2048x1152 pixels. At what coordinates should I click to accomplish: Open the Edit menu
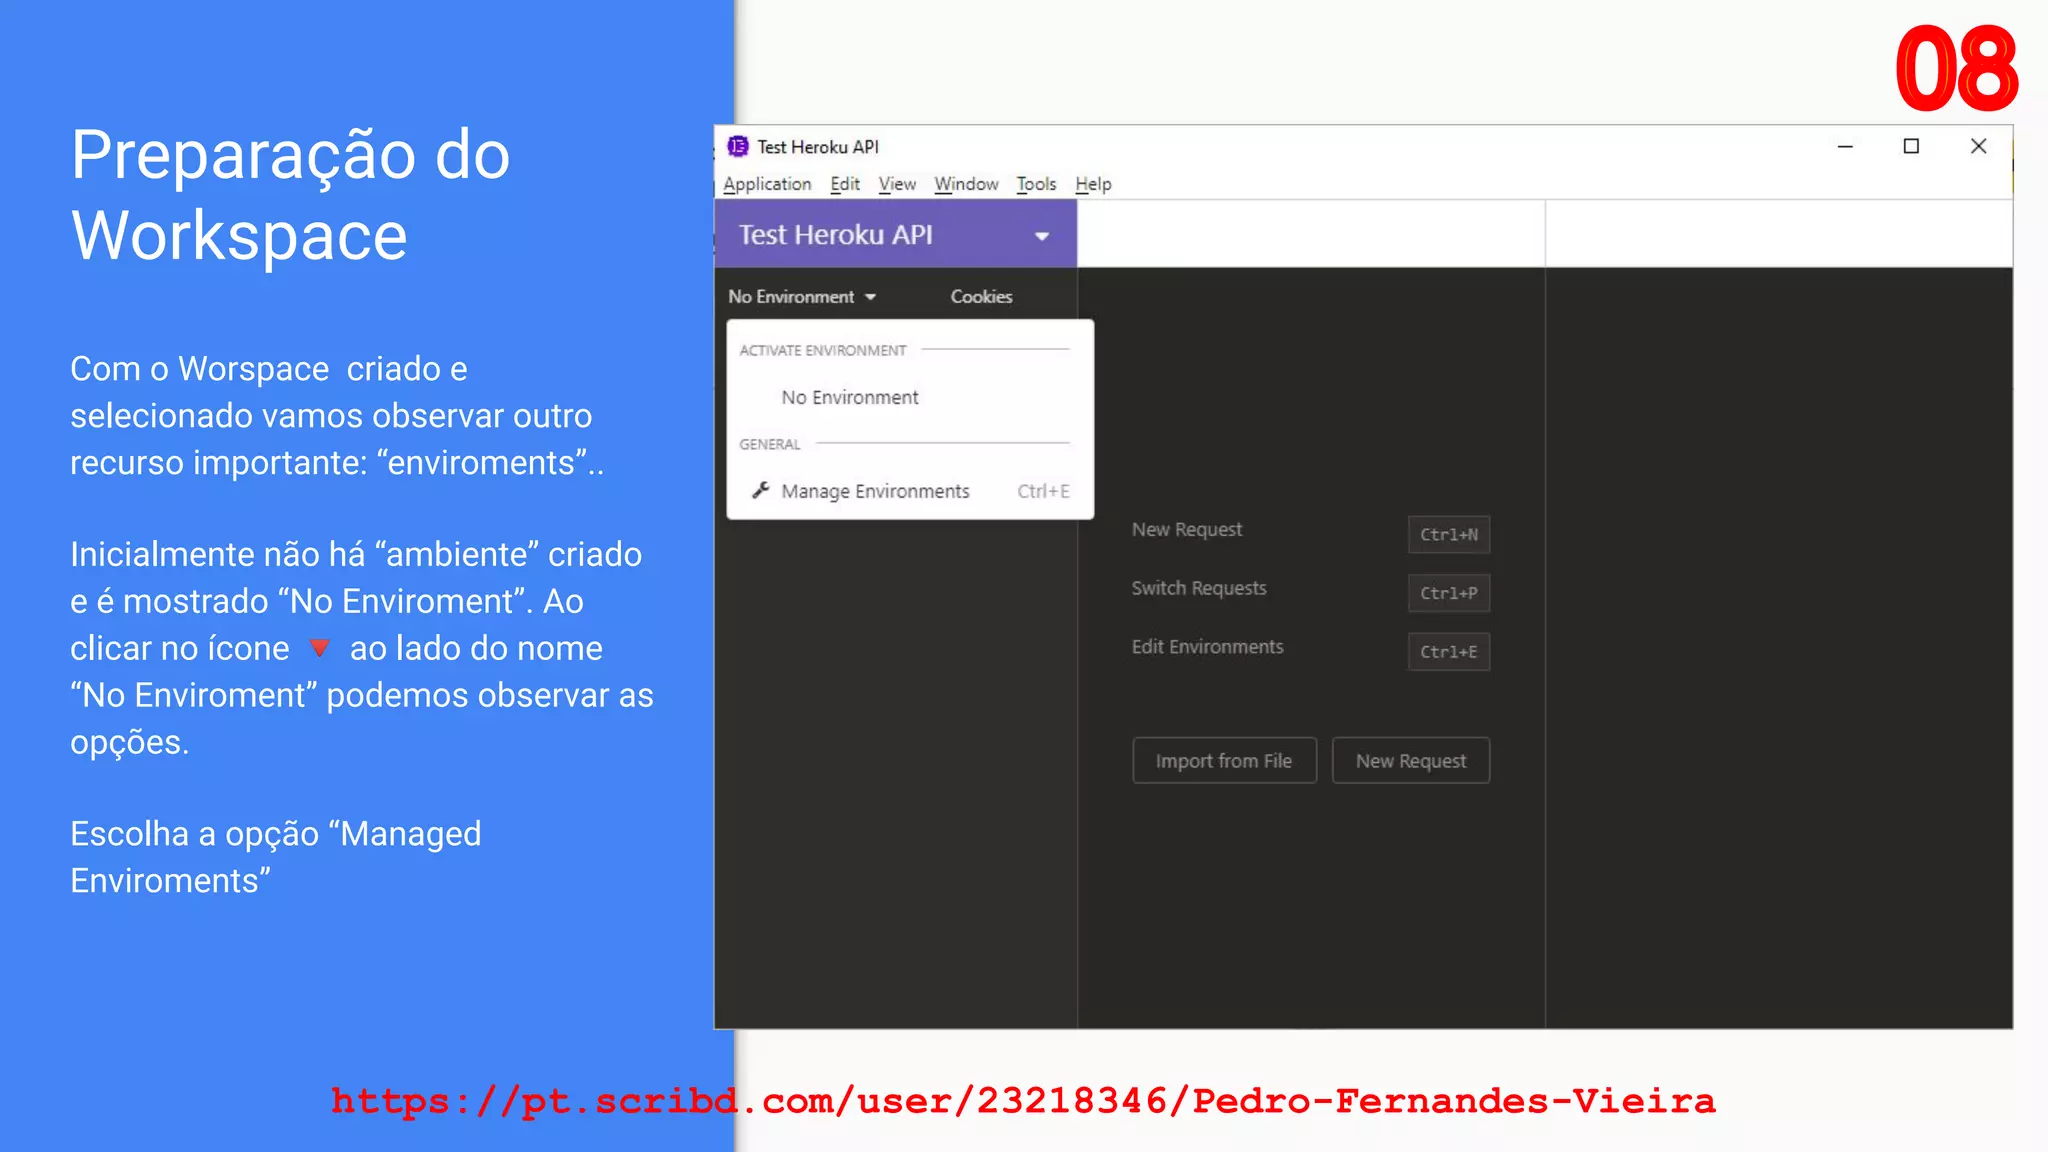tap(845, 184)
